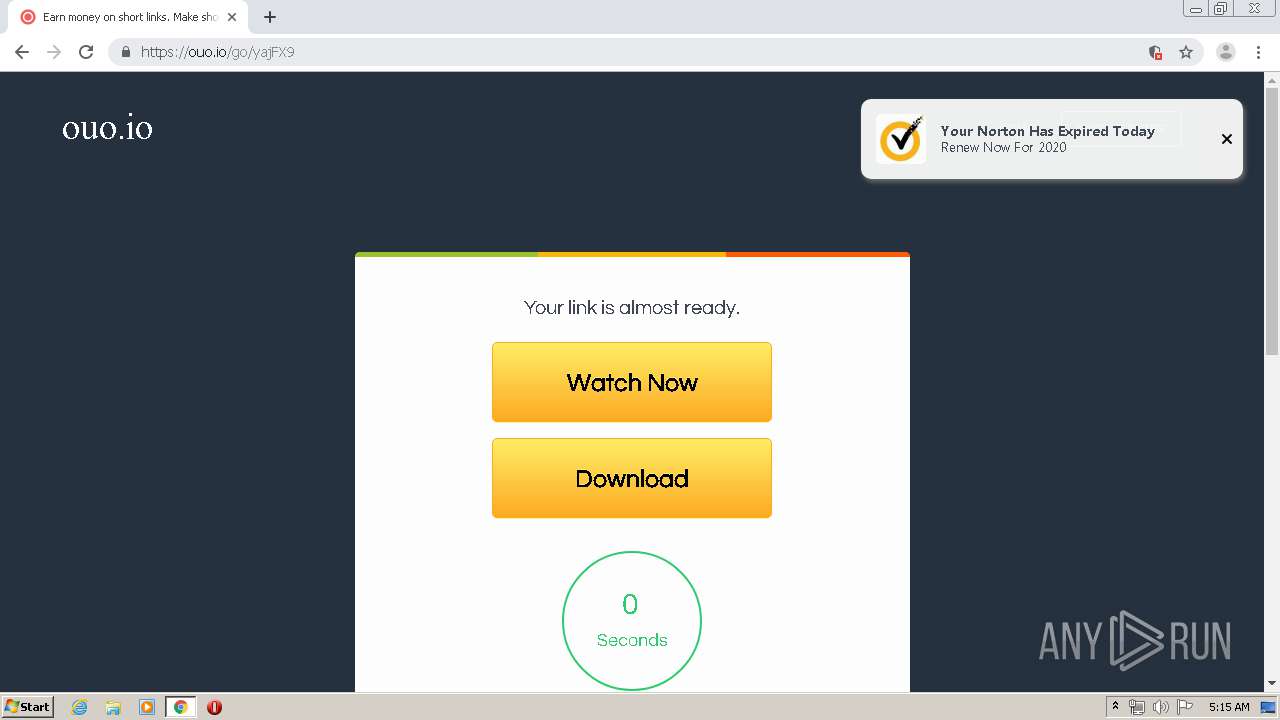
Task: Launch Internet Explorer from taskbar
Action: point(80,707)
